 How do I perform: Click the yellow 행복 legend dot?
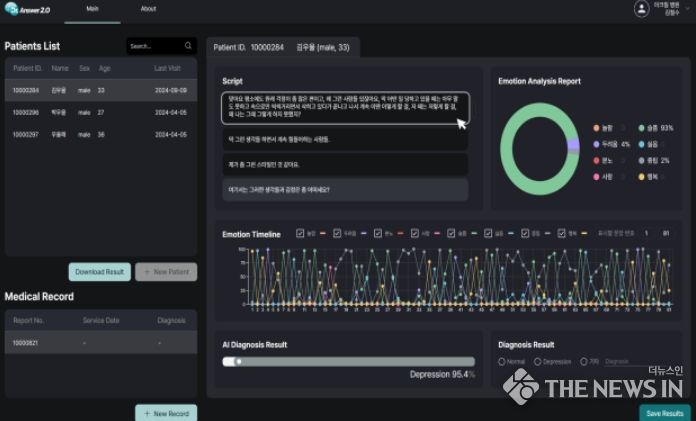tap(641, 177)
